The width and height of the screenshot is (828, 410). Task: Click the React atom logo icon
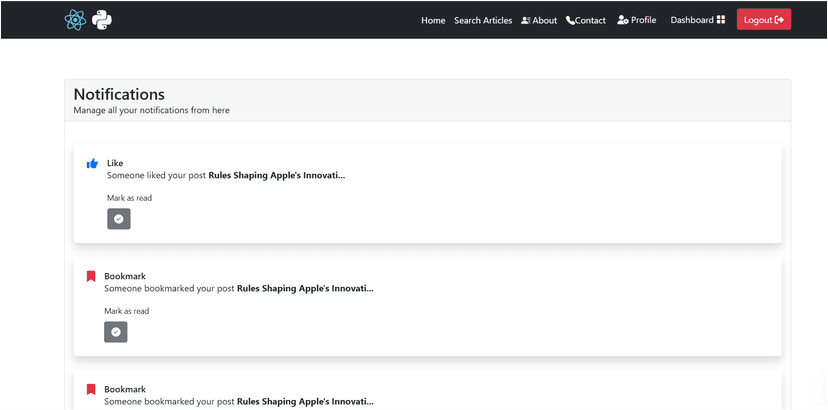tap(75, 20)
